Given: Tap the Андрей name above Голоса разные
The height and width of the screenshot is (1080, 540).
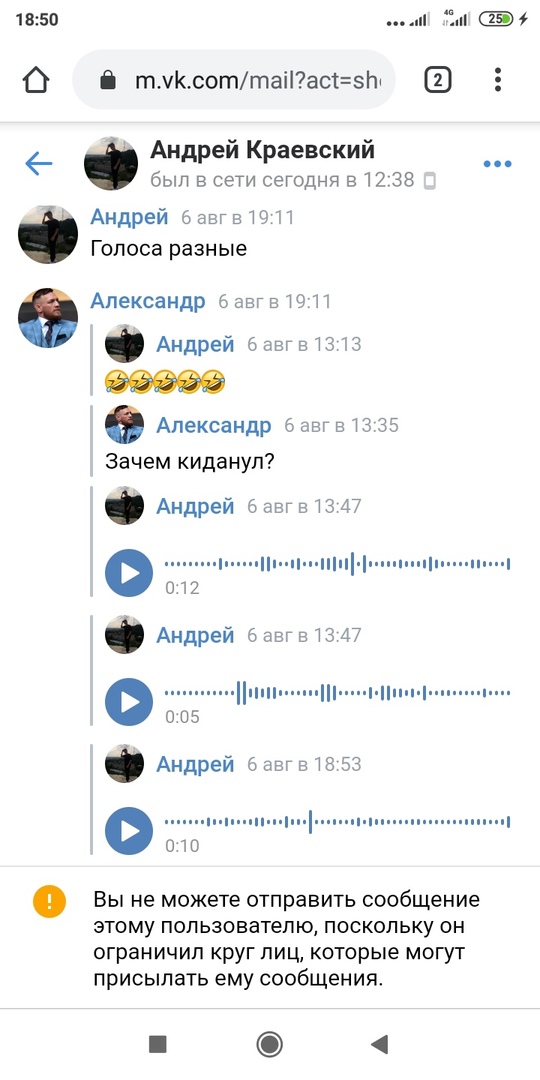Looking at the screenshot, I should [x=129, y=218].
